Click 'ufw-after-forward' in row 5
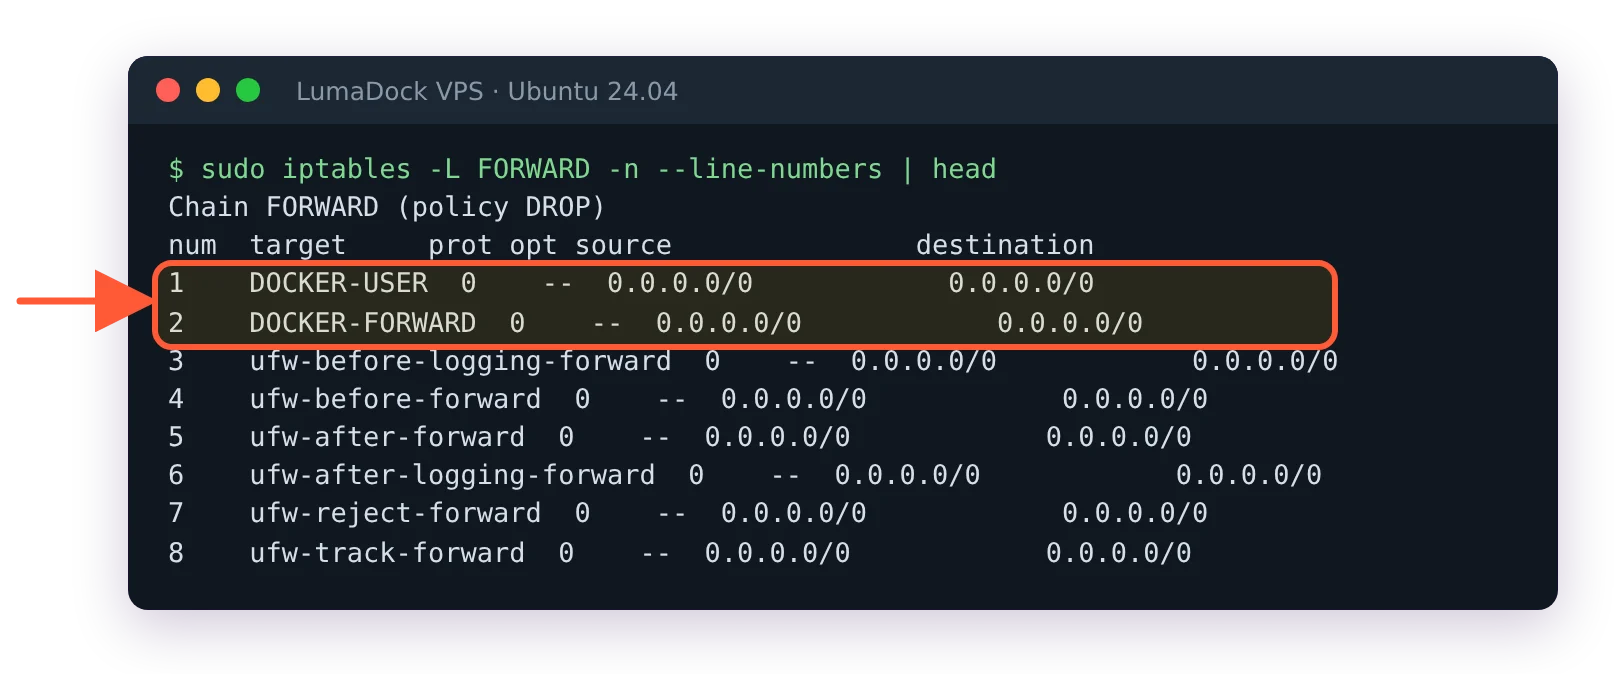 pos(387,437)
